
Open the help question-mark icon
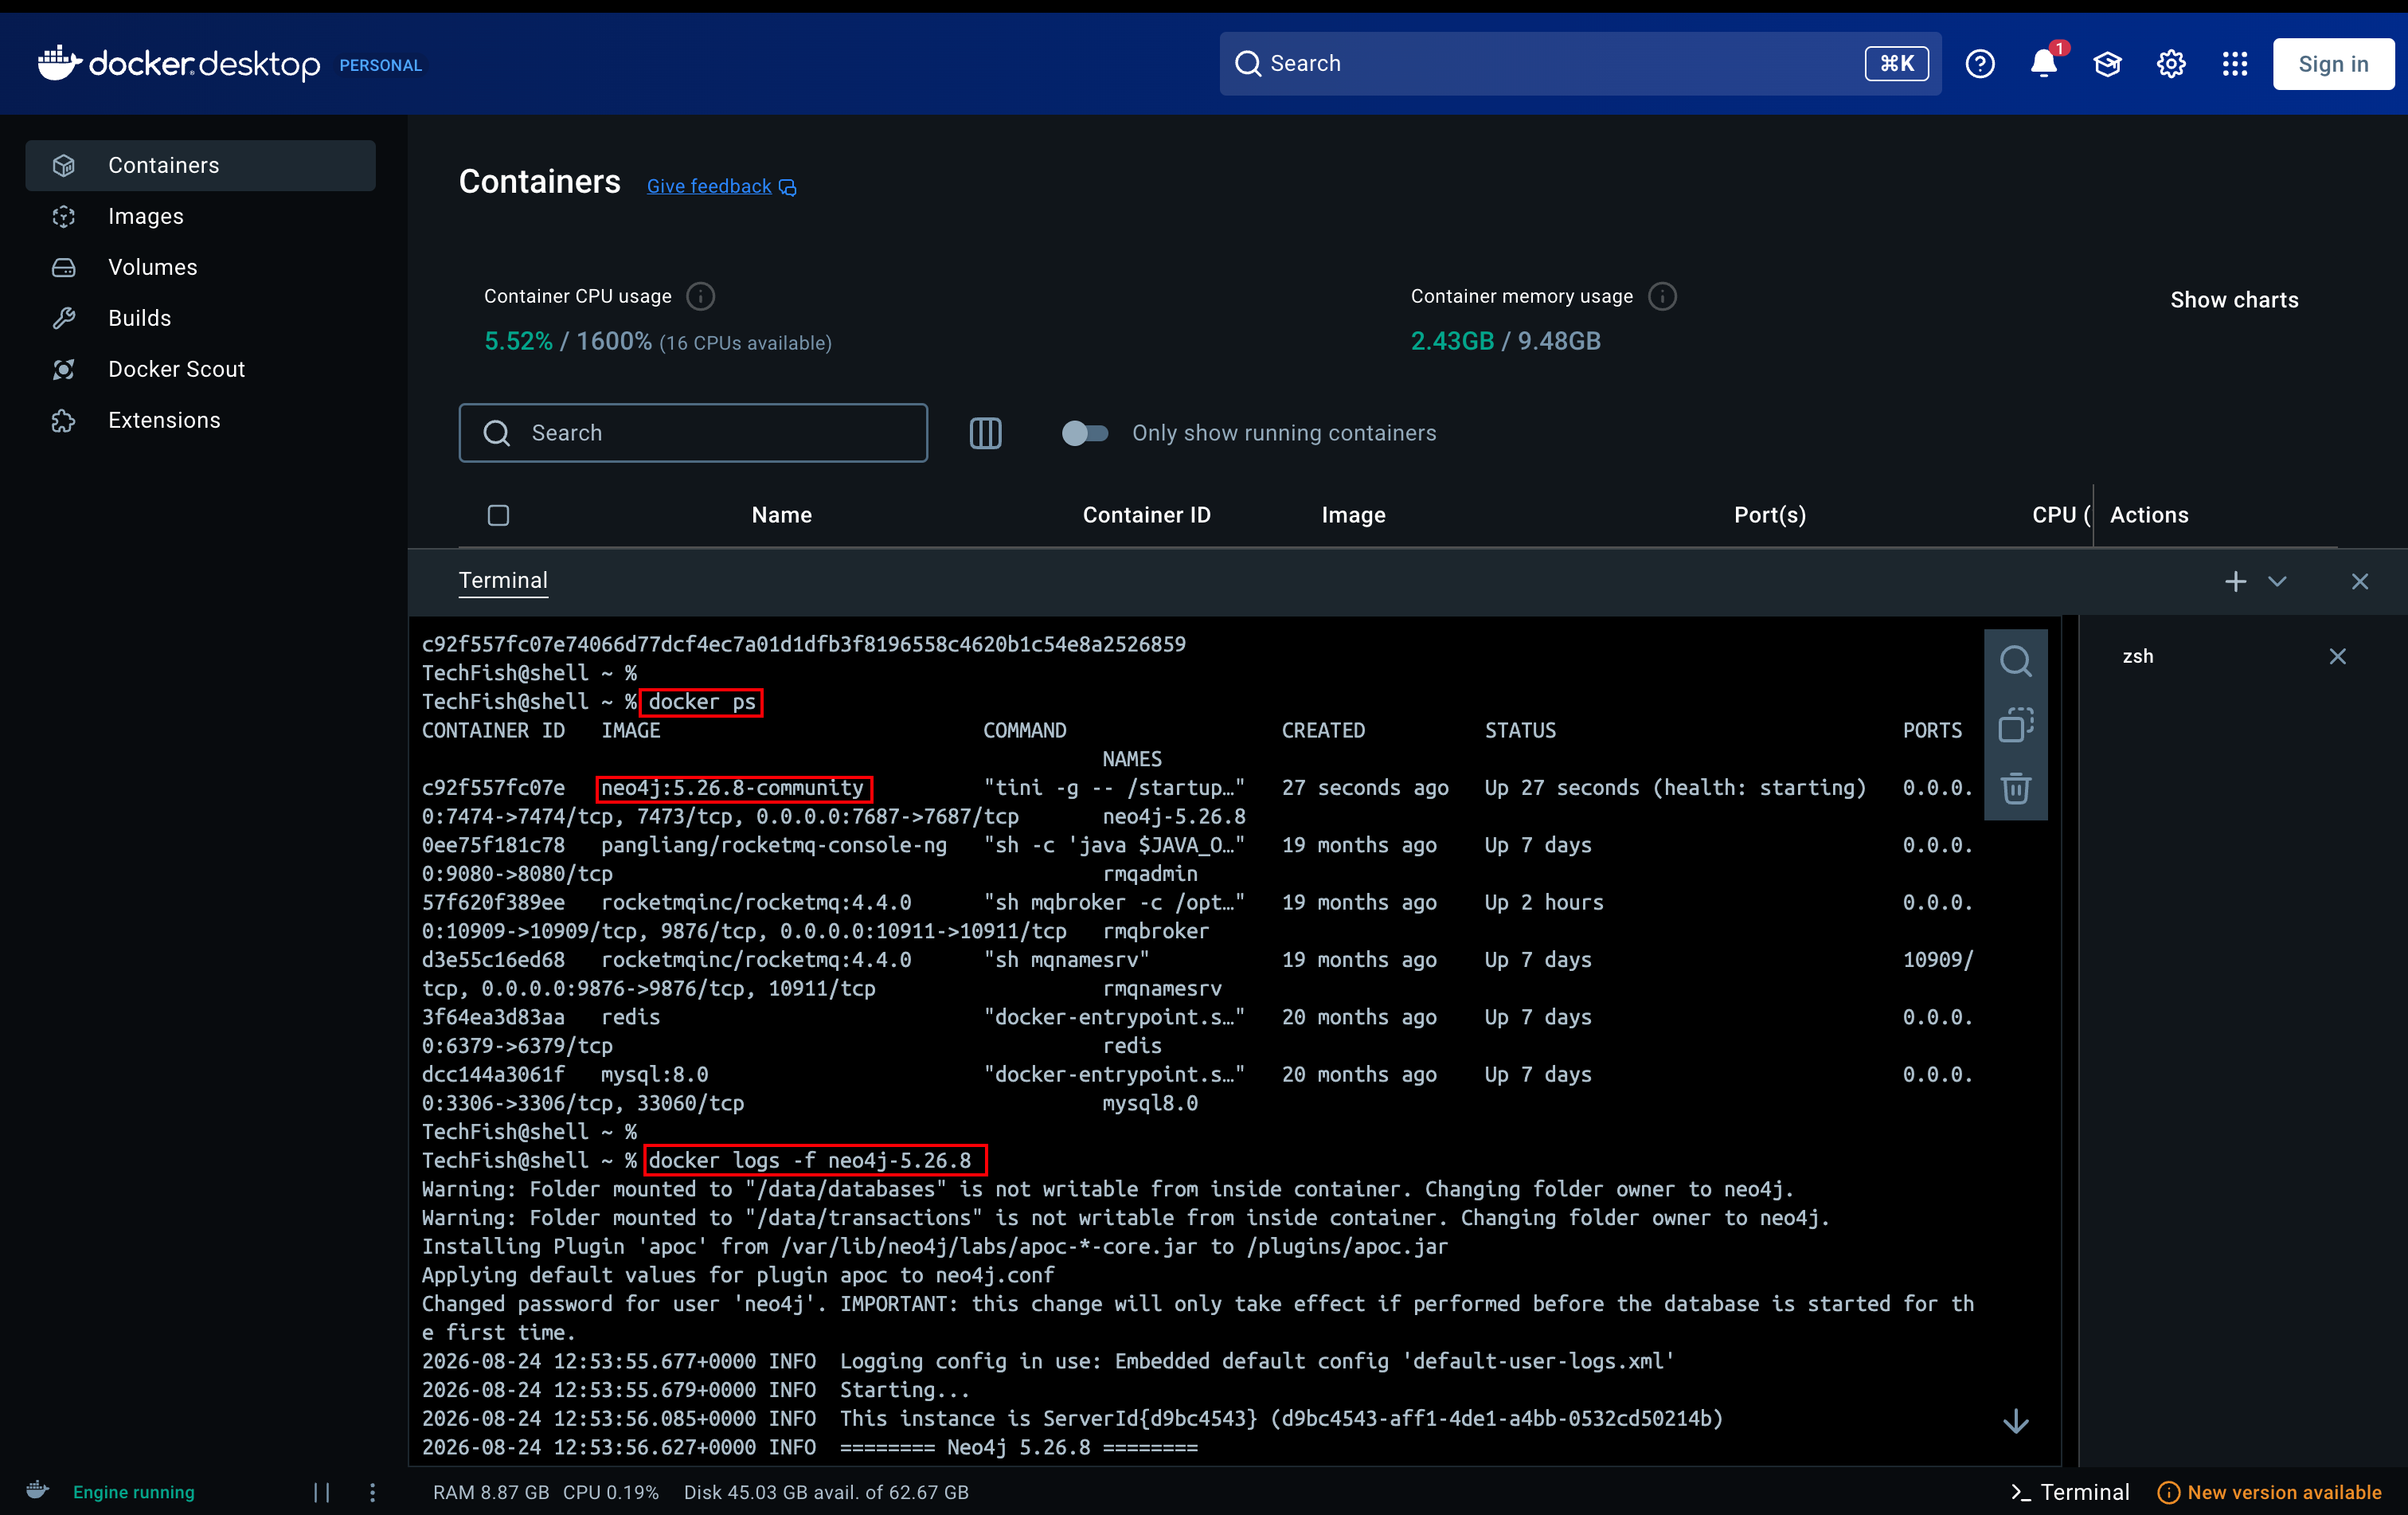[x=1980, y=64]
